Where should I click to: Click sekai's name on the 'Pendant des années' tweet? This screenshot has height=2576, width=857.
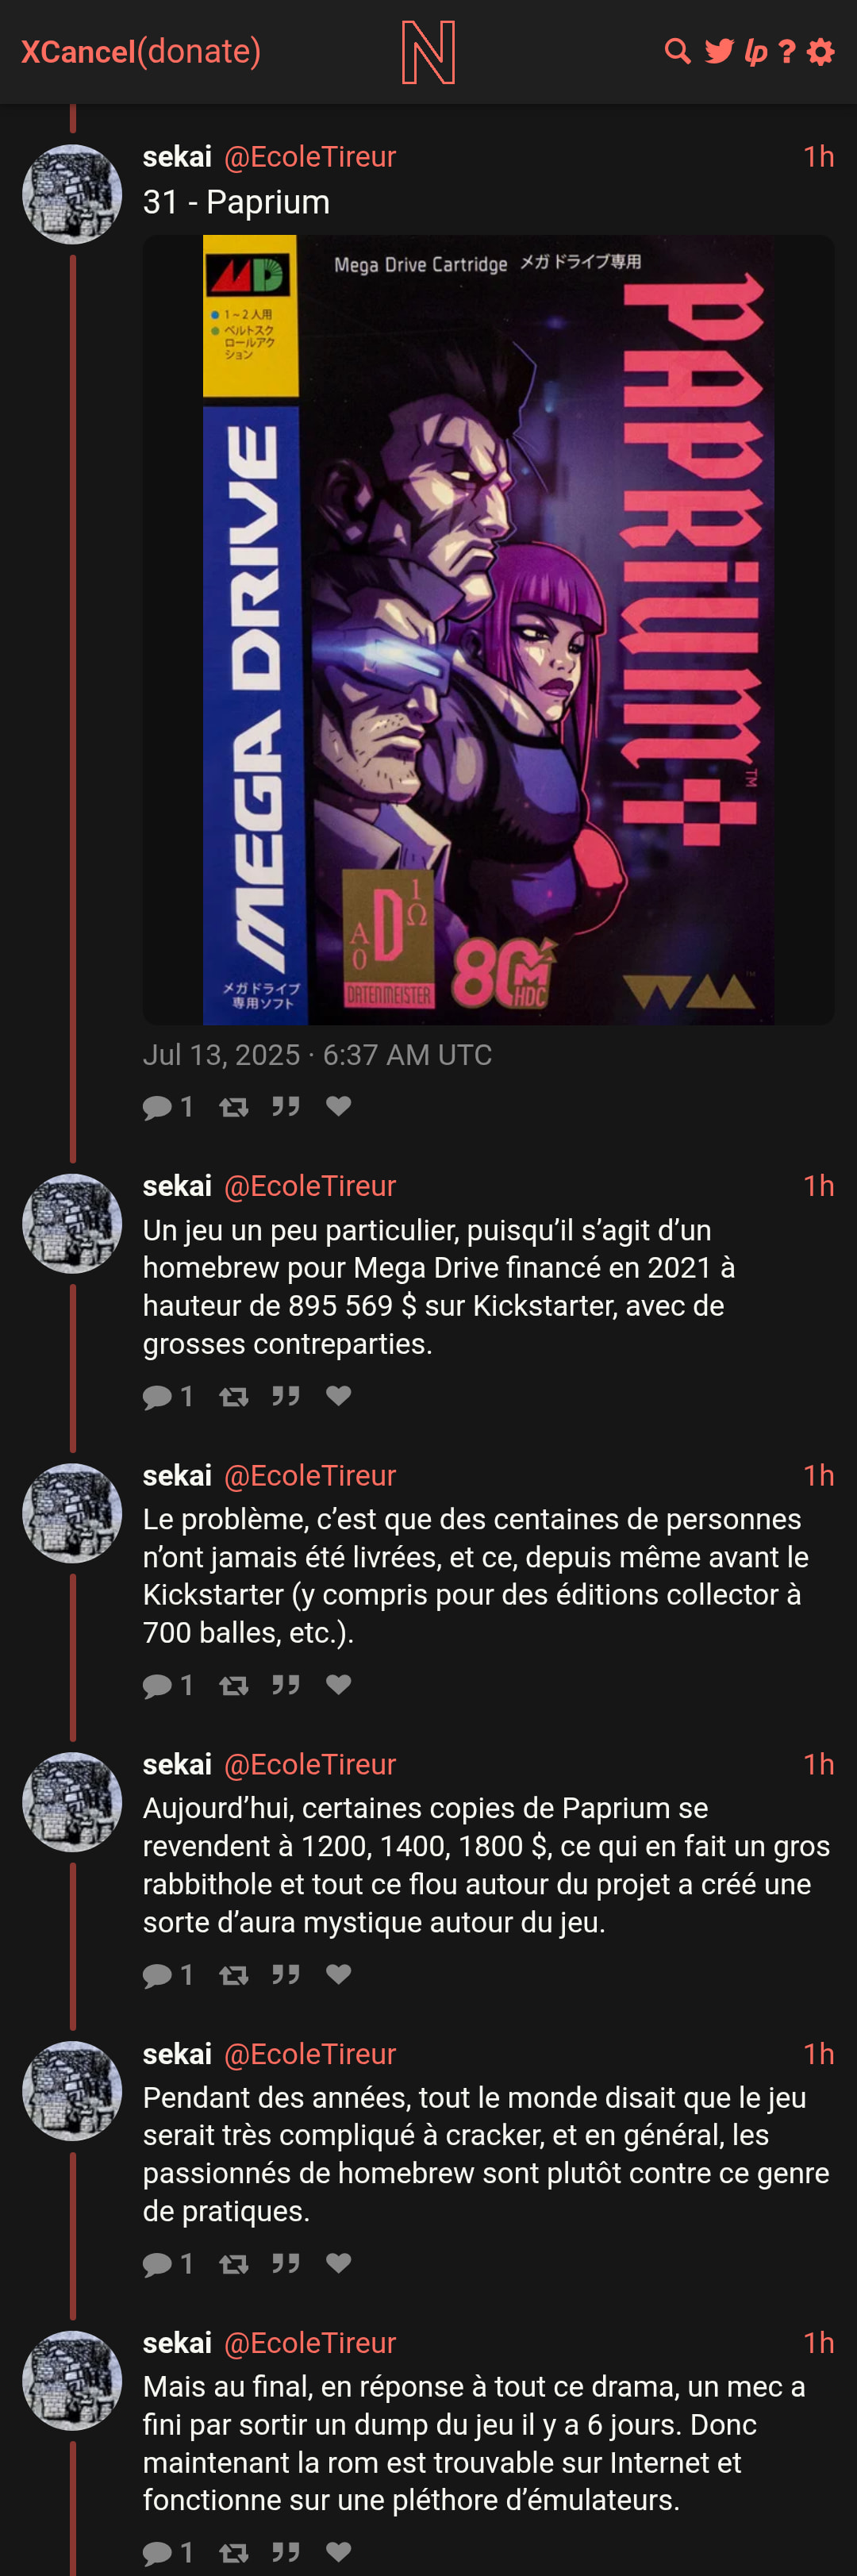[177, 2053]
